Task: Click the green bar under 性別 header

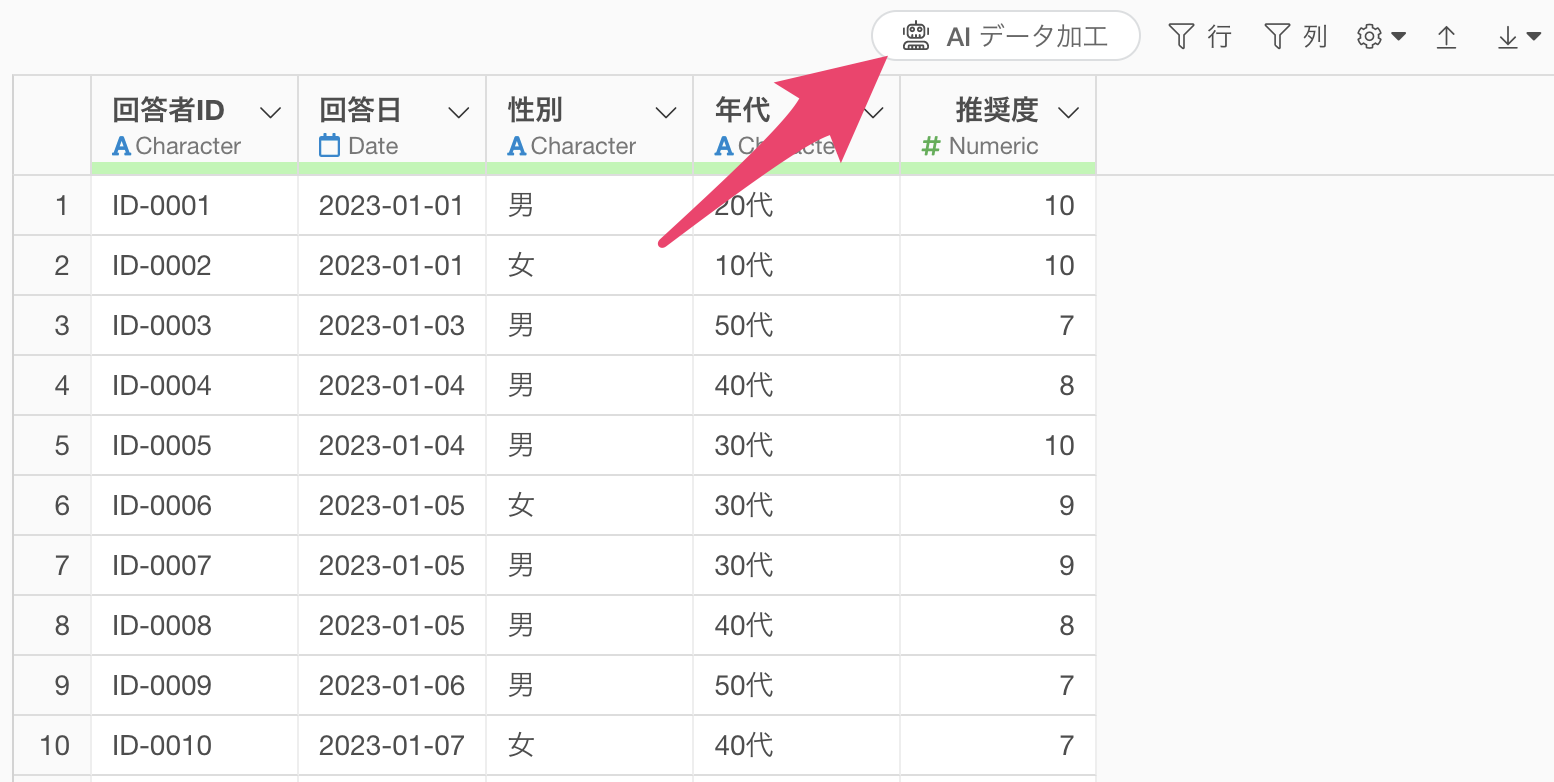Action: 589,168
